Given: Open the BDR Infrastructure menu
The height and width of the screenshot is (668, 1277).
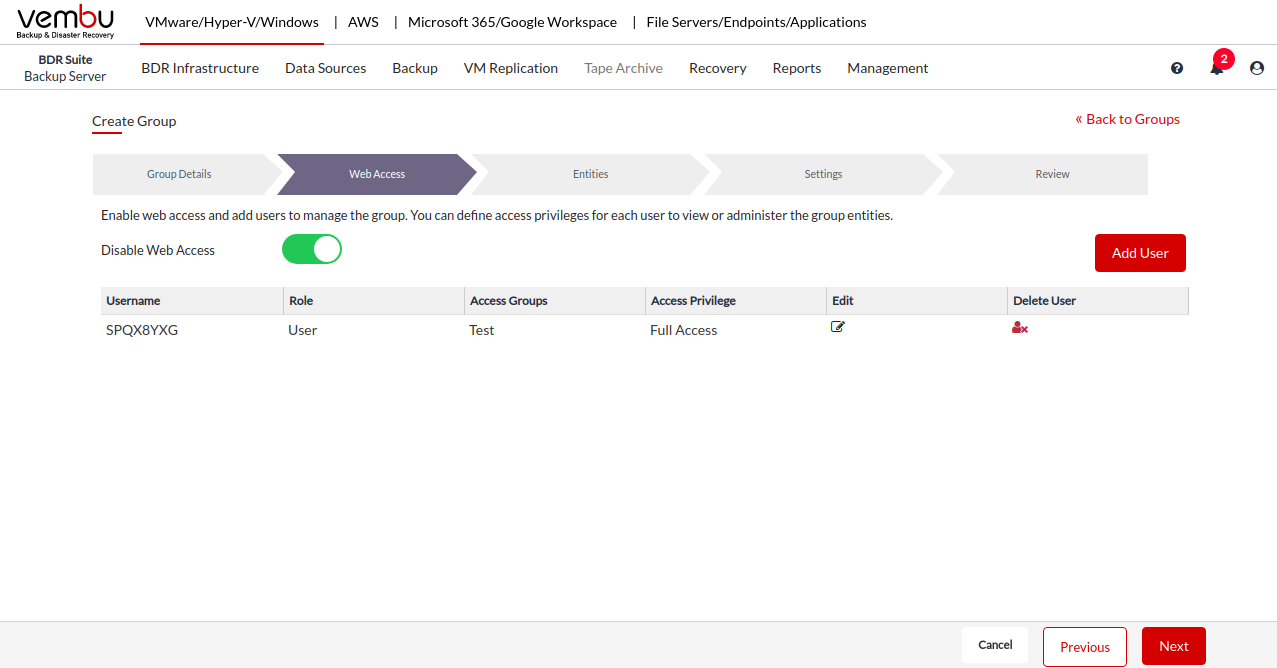Looking at the screenshot, I should tap(200, 68).
